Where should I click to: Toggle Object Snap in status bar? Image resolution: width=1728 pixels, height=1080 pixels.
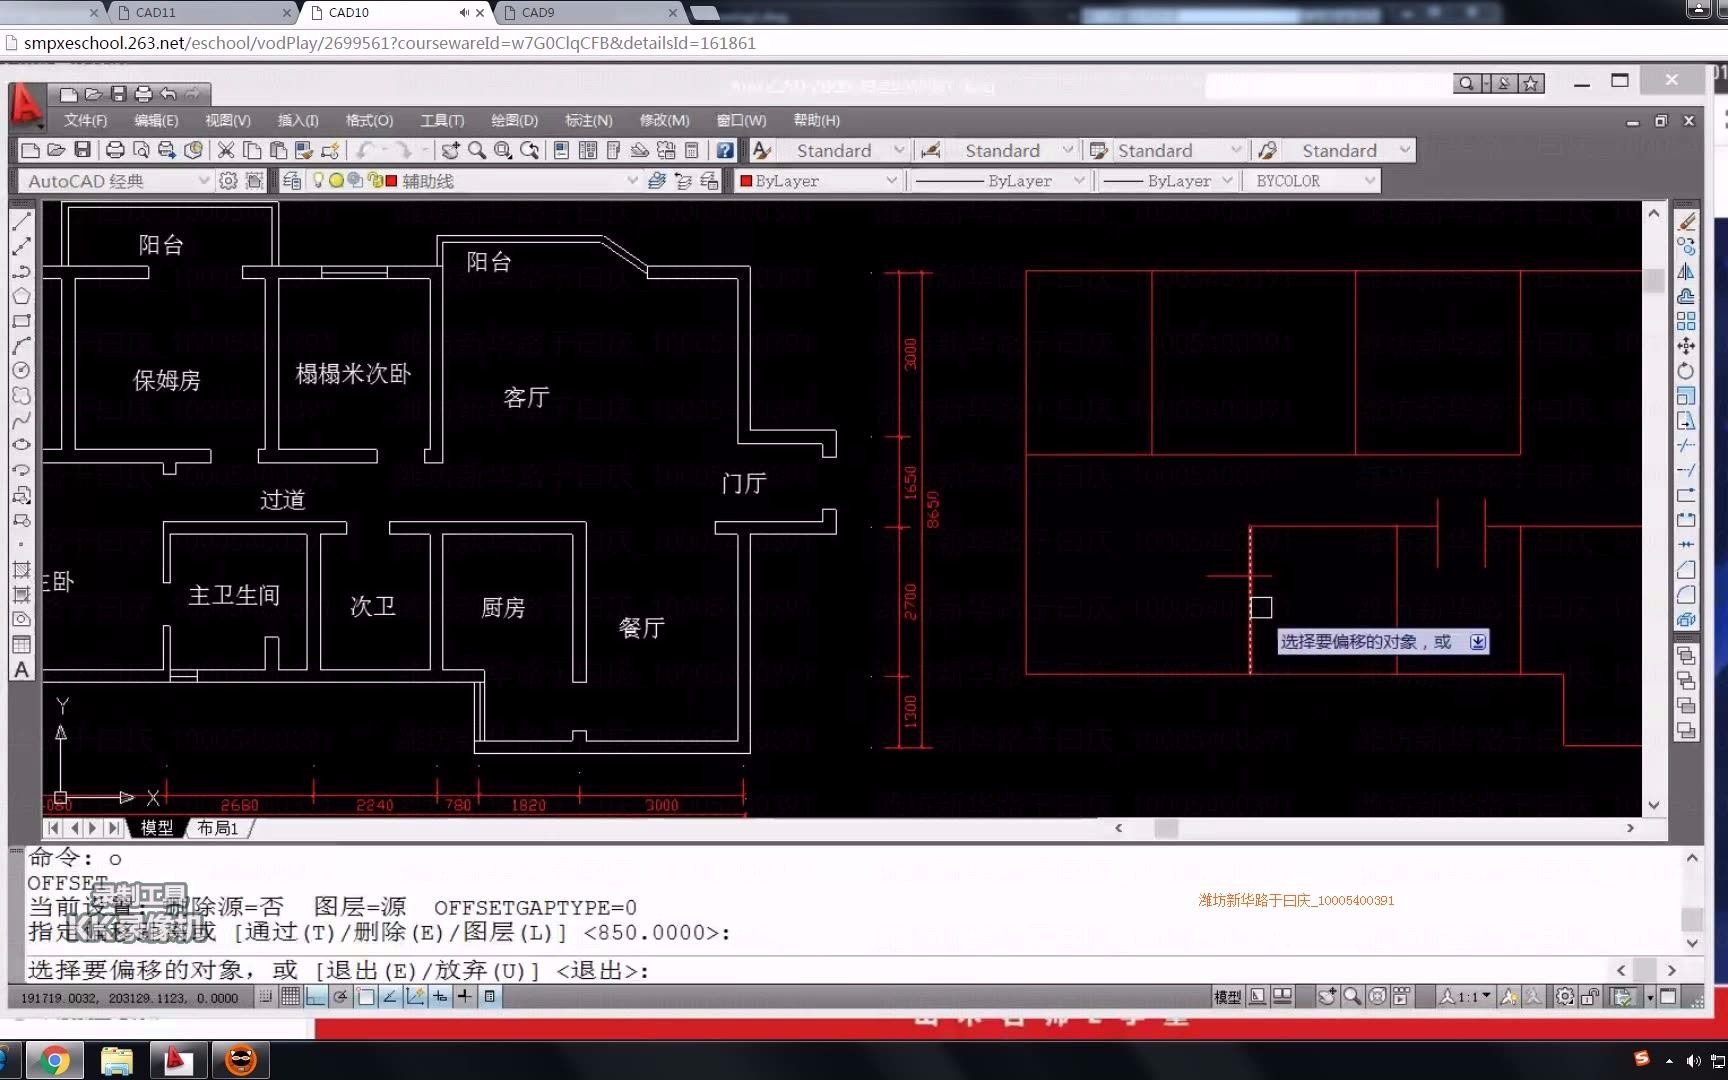click(365, 997)
